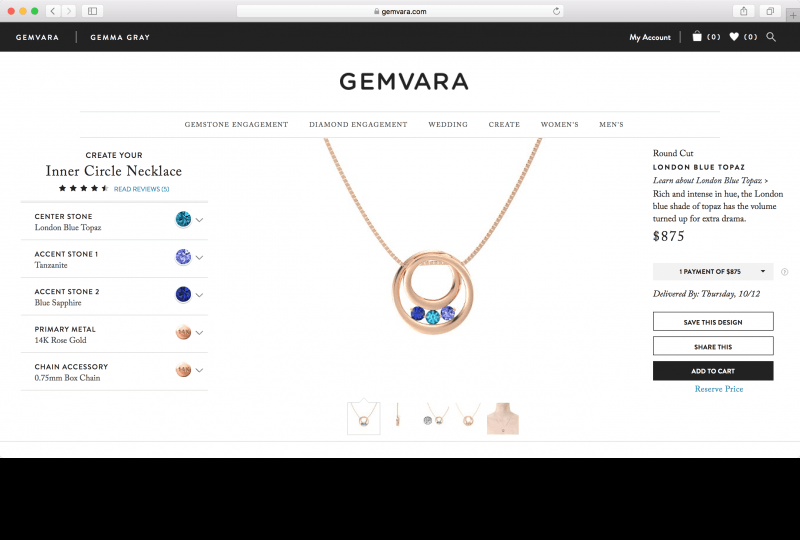This screenshot has height=540, width=800.
Task: Reload page with the refresh icon
Action: click(556, 11)
